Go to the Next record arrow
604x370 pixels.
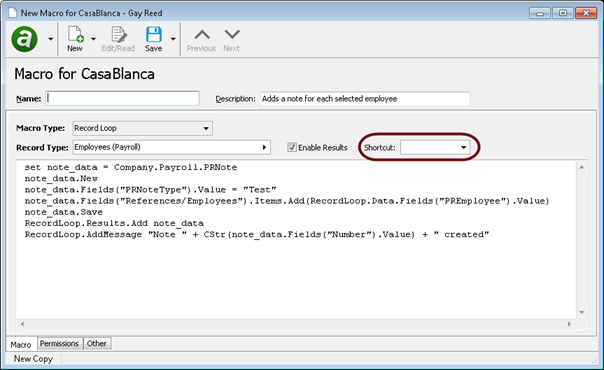(x=232, y=35)
